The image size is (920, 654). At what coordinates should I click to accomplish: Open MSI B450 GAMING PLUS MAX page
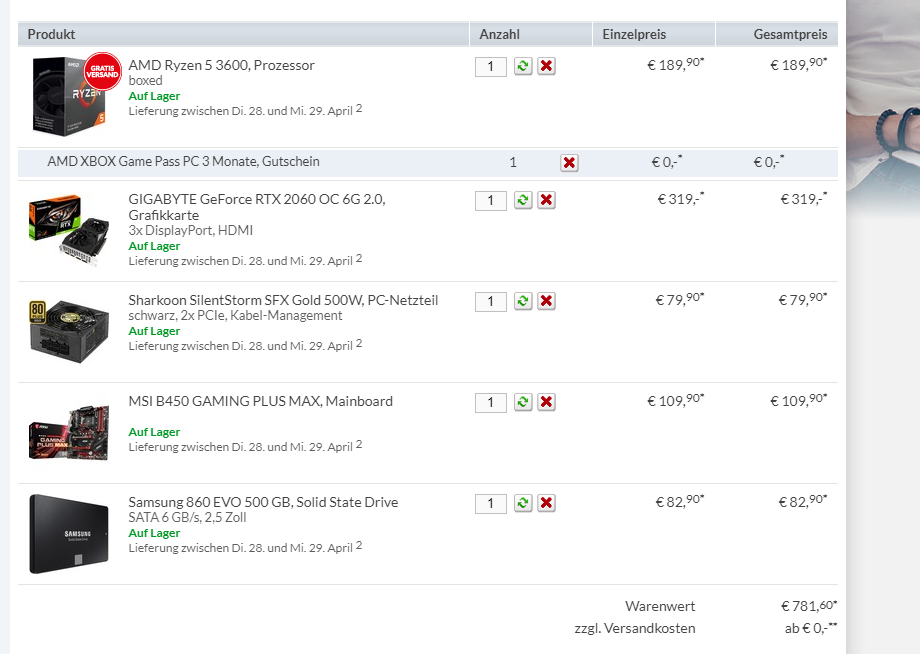(261, 401)
